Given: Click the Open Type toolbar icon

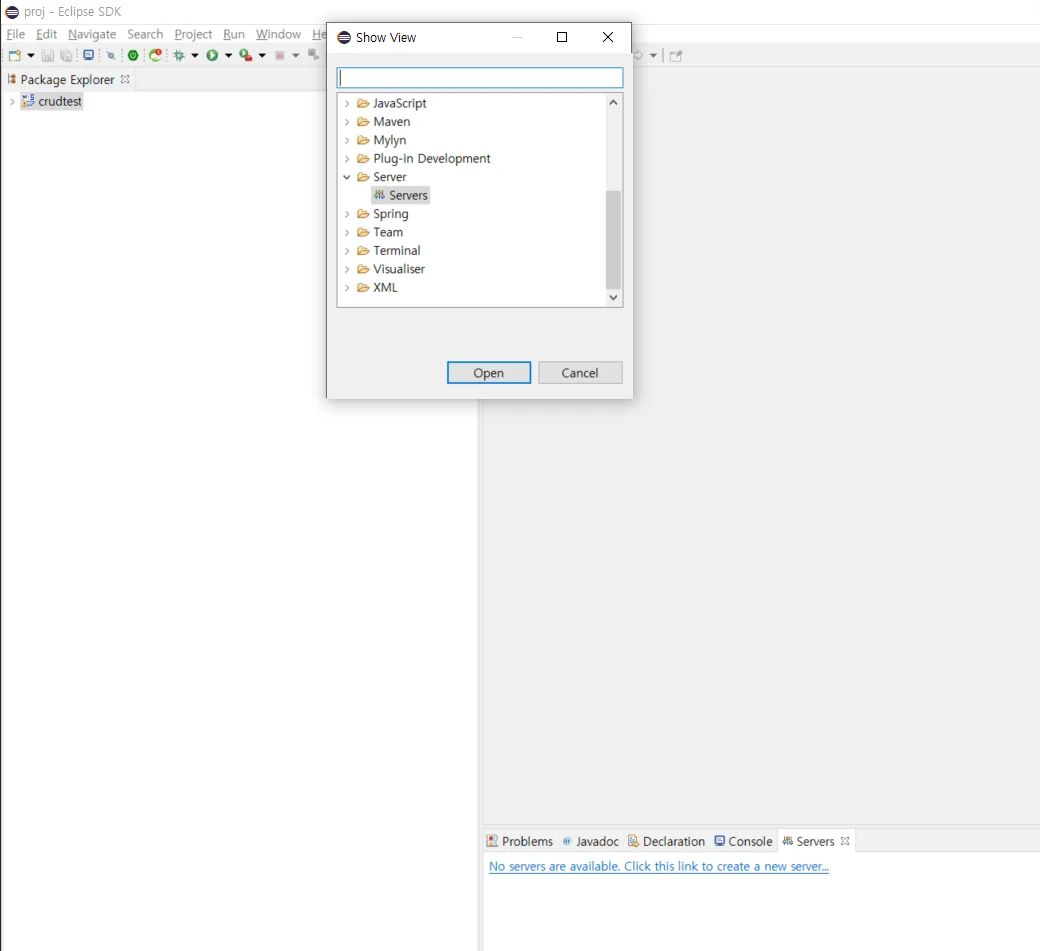Looking at the screenshot, I should pos(89,55).
